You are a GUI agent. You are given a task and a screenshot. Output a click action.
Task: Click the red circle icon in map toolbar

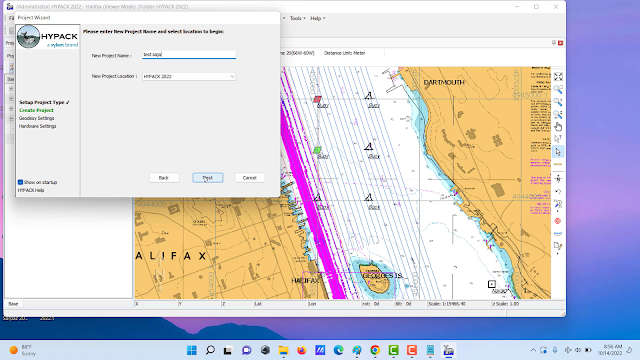558,221
